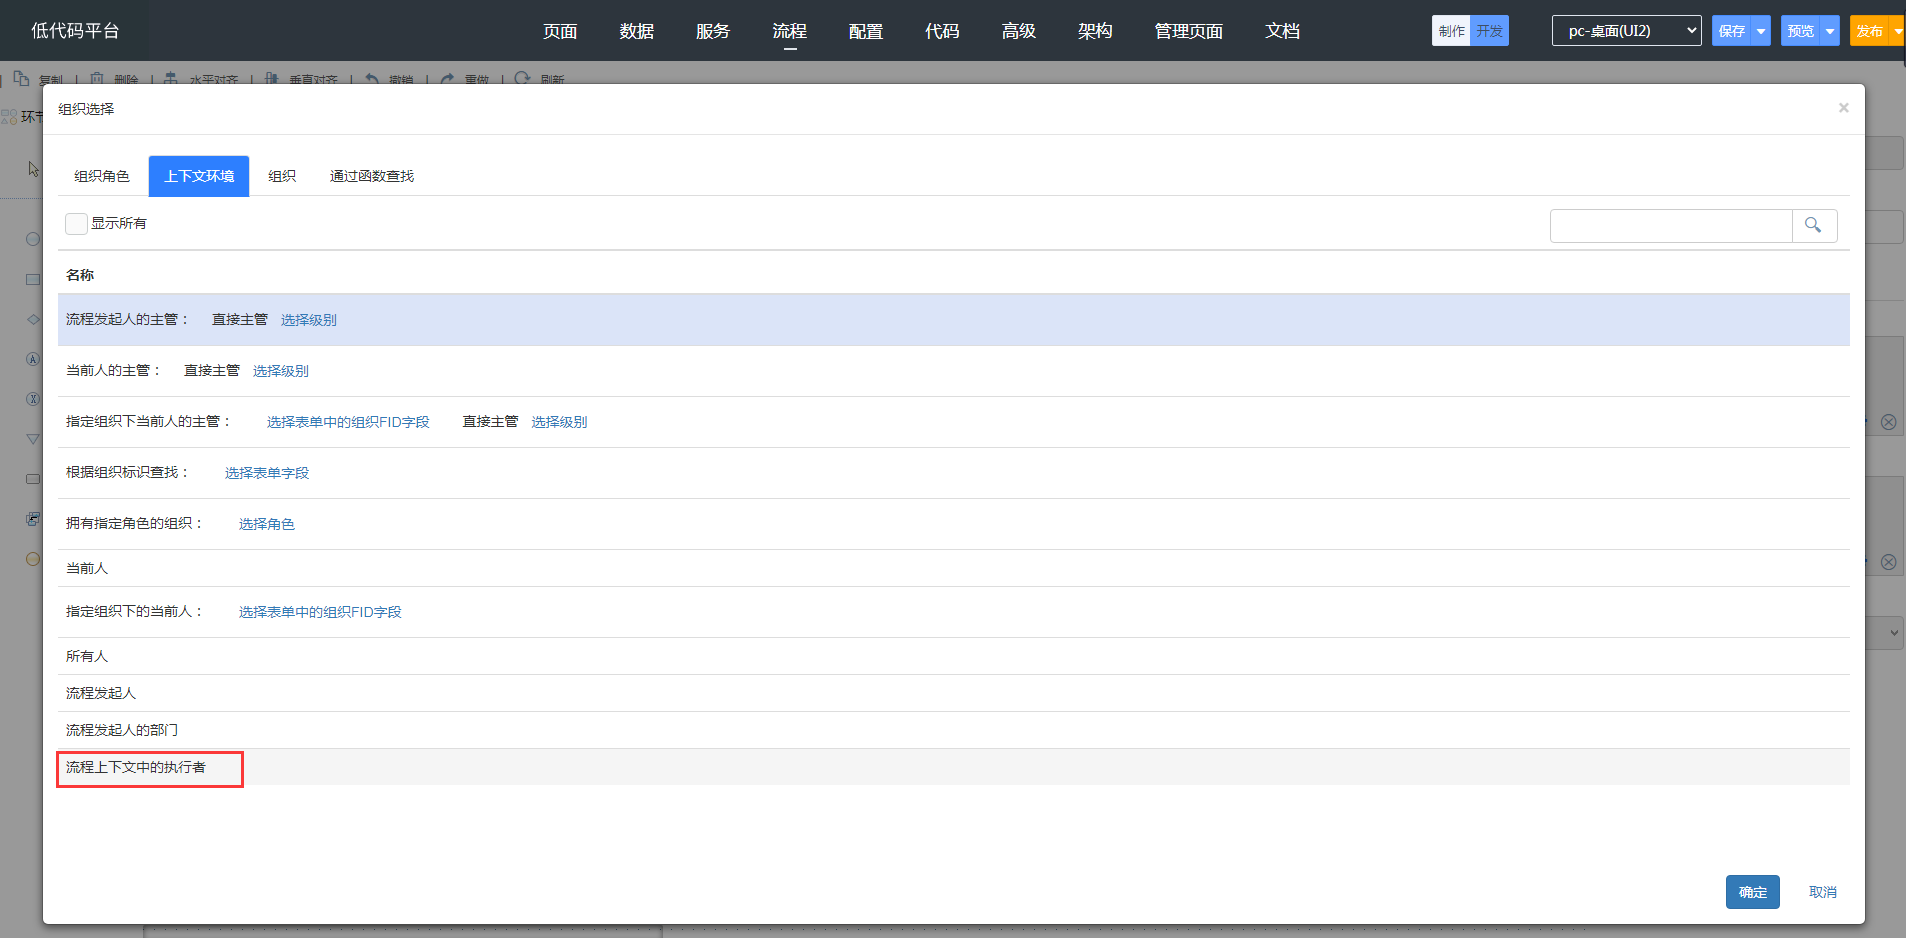Image resolution: width=1906 pixels, height=938 pixels.
Task: Switch to the 组织角色 tab
Action: (102, 176)
